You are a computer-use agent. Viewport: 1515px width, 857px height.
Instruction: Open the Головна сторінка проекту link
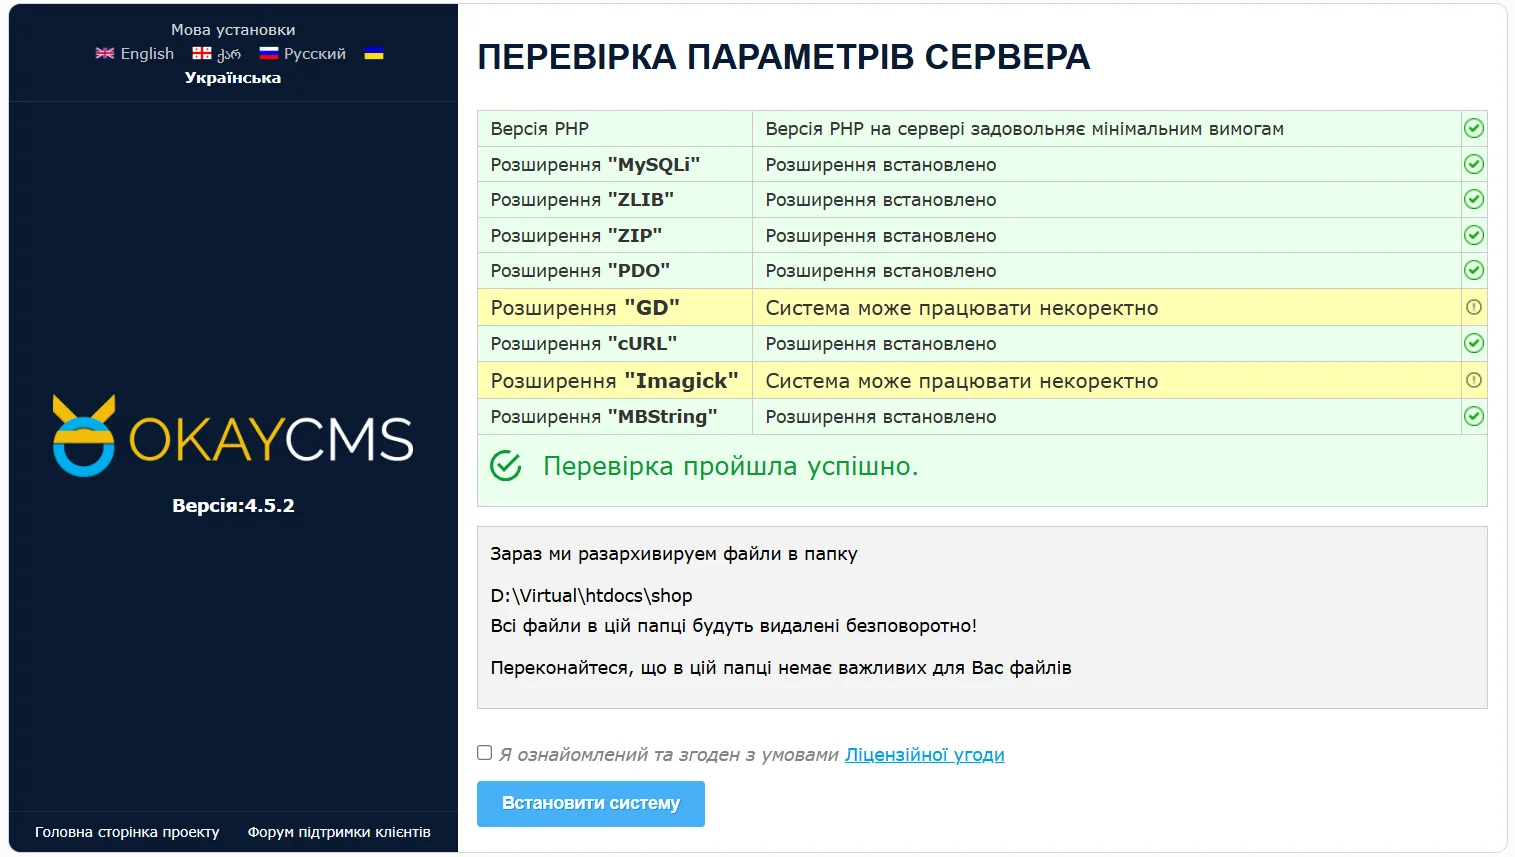coord(126,831)
